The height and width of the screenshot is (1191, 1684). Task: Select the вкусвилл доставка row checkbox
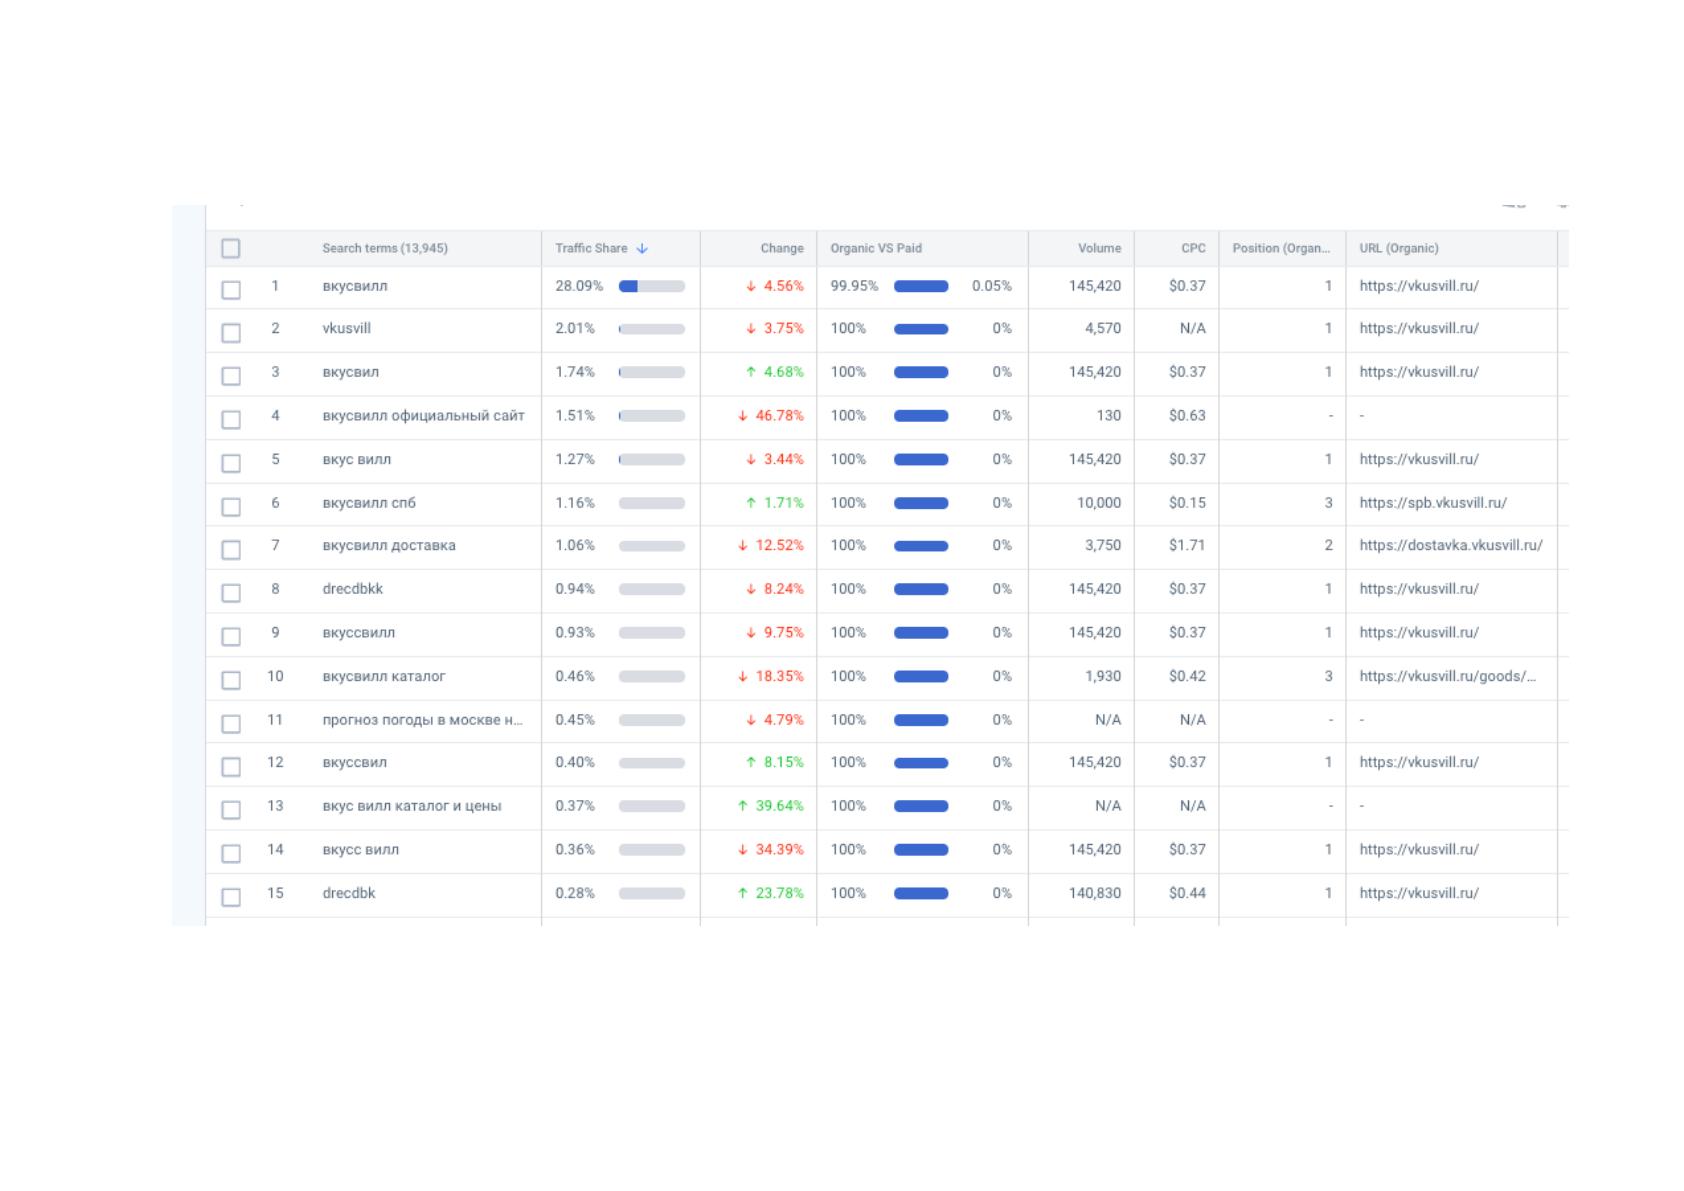(231, 550)
